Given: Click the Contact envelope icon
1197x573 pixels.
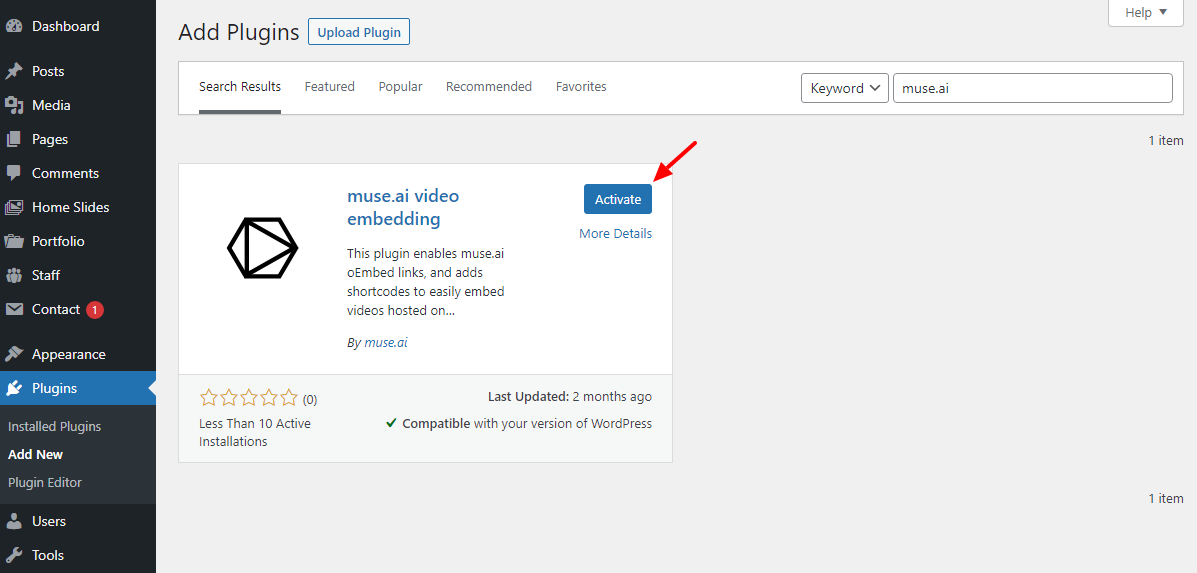Looking at the screenshot, I should click(x=14, y=309).
